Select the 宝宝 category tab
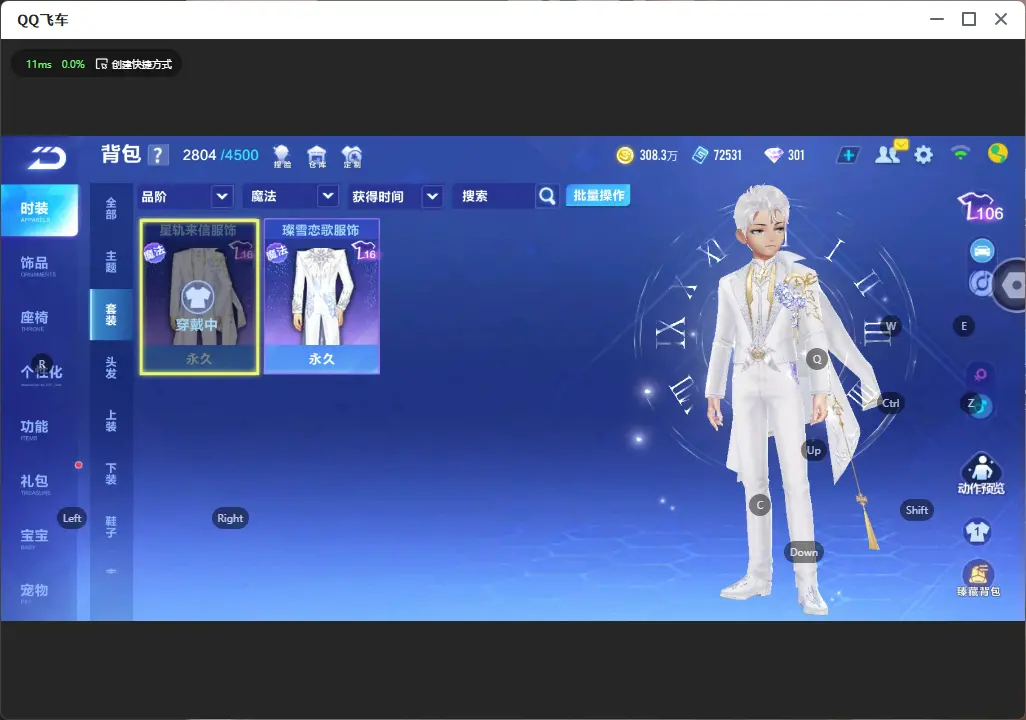The width and height of the screenshot is (1026, 720). click(x=34, y=537)
